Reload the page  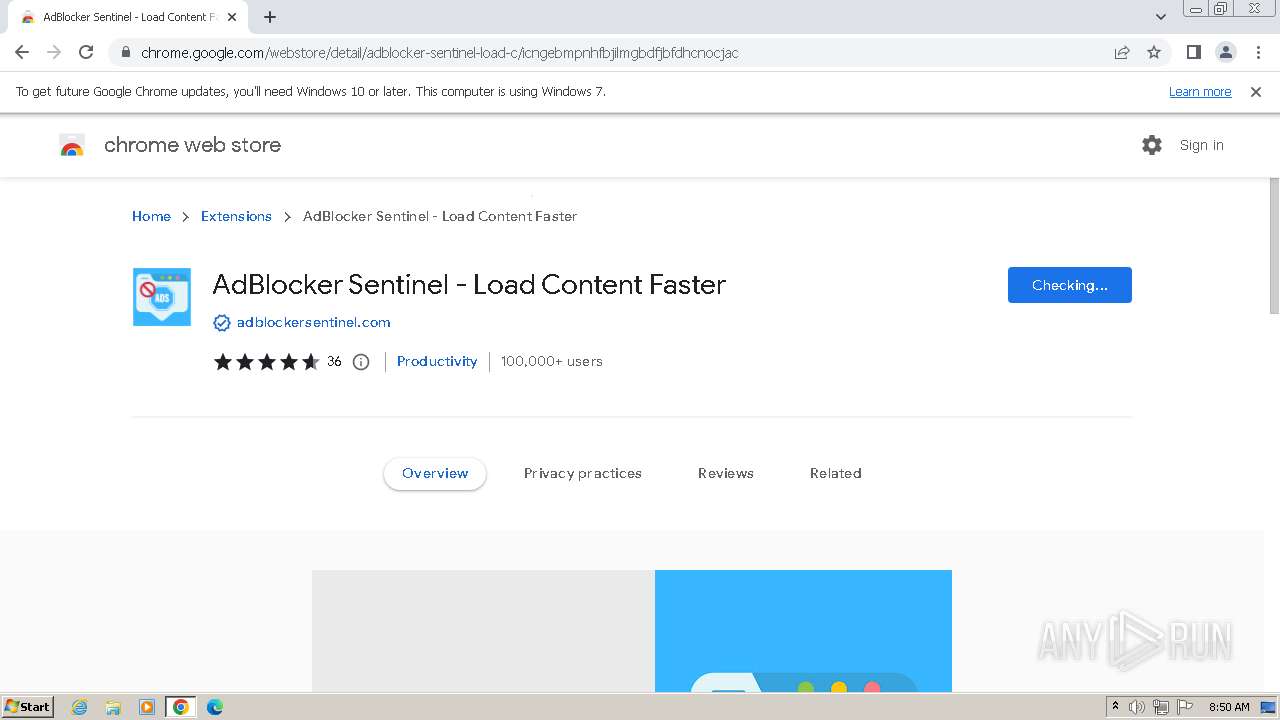(x=86, y=52)
